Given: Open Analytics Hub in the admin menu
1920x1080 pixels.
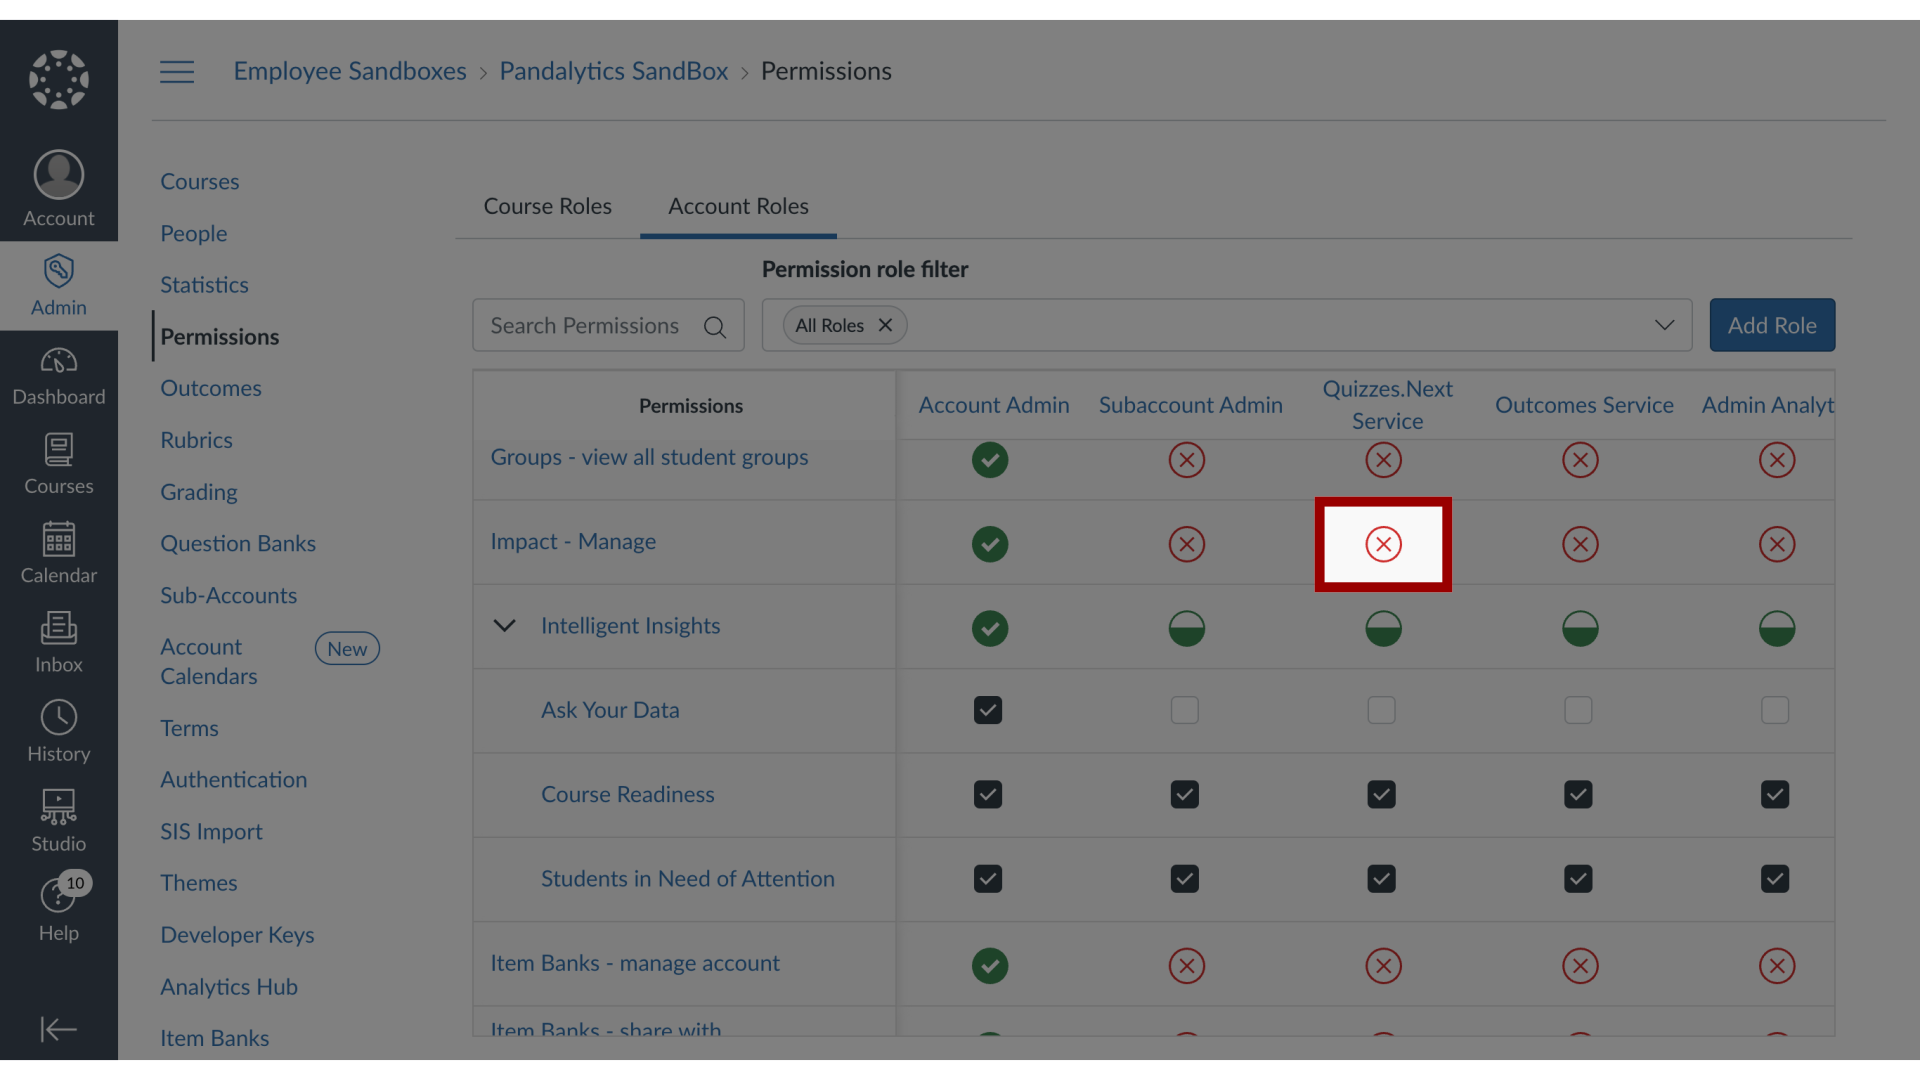Looking at the screenshot, I should pyautogui.click(x=229, y=987).
